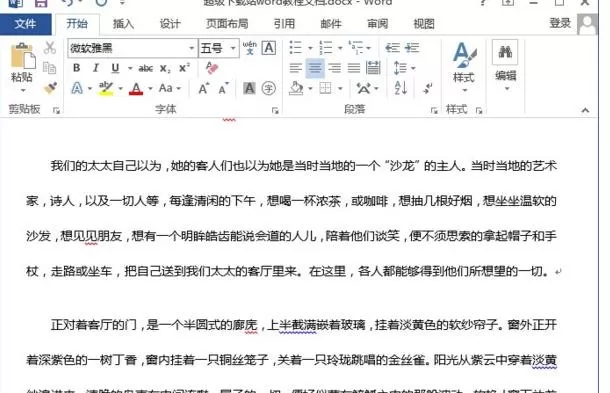
Task: Open the Styles (样式) gallery
Action: click(464, 66)
